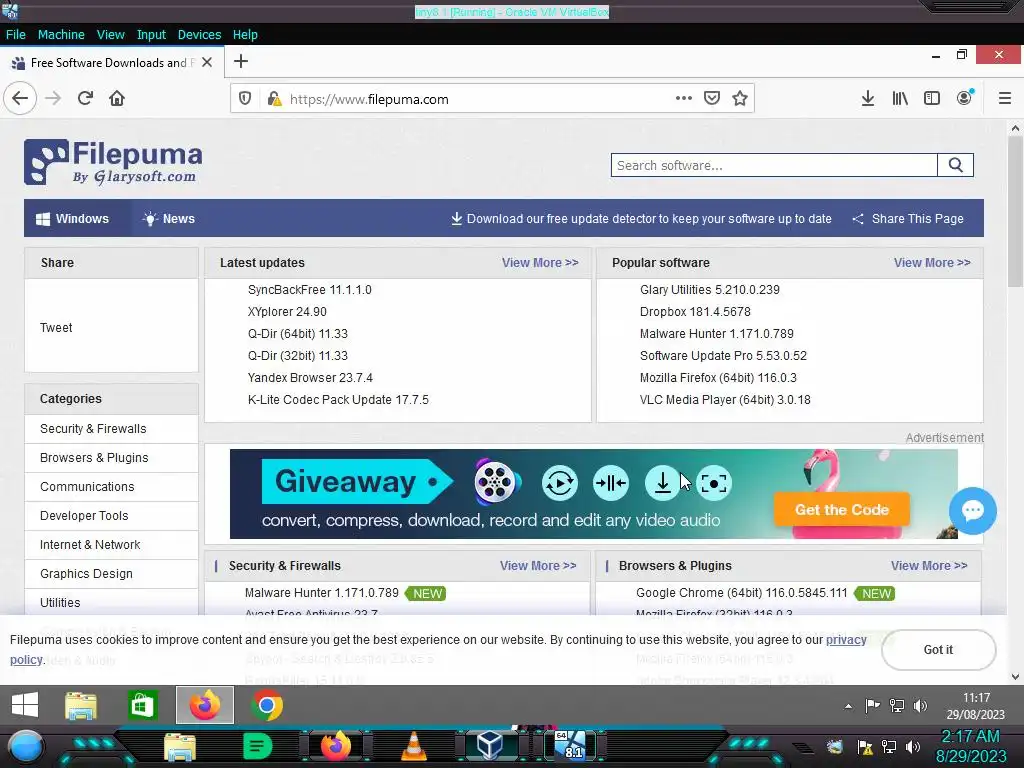Open the VirtualBox View menu
This screenshot has height=768, width=1024.
click(110, 35)
